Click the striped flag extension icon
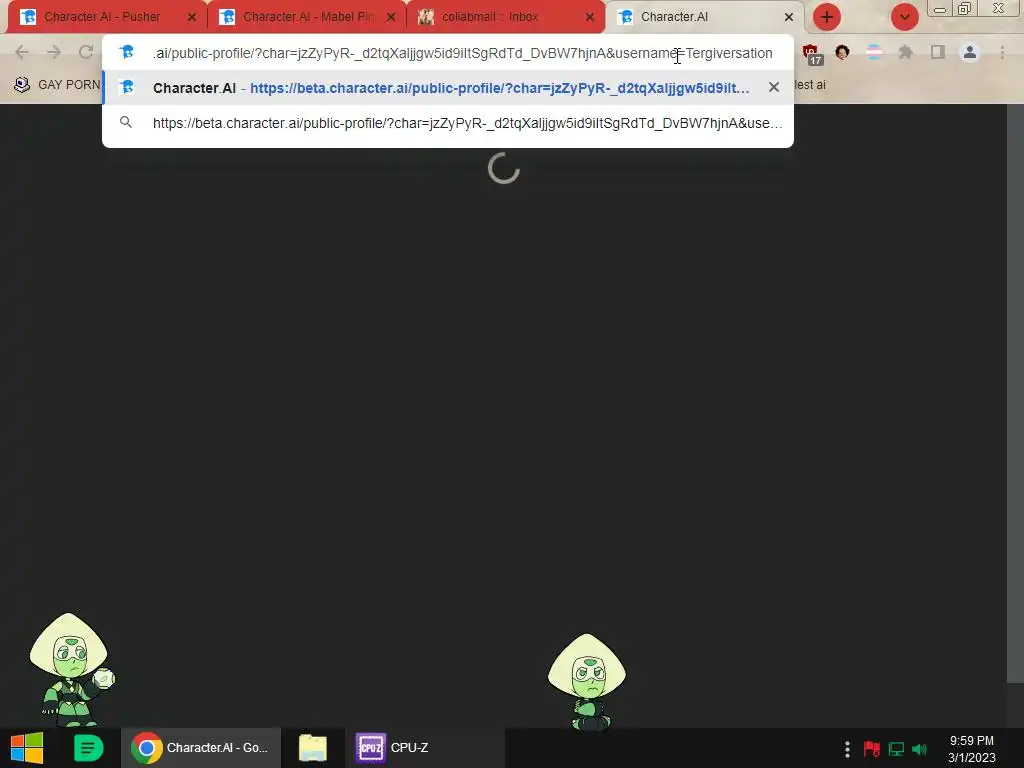The height and width of the screenshot is (768, 1024). [874, 52]
